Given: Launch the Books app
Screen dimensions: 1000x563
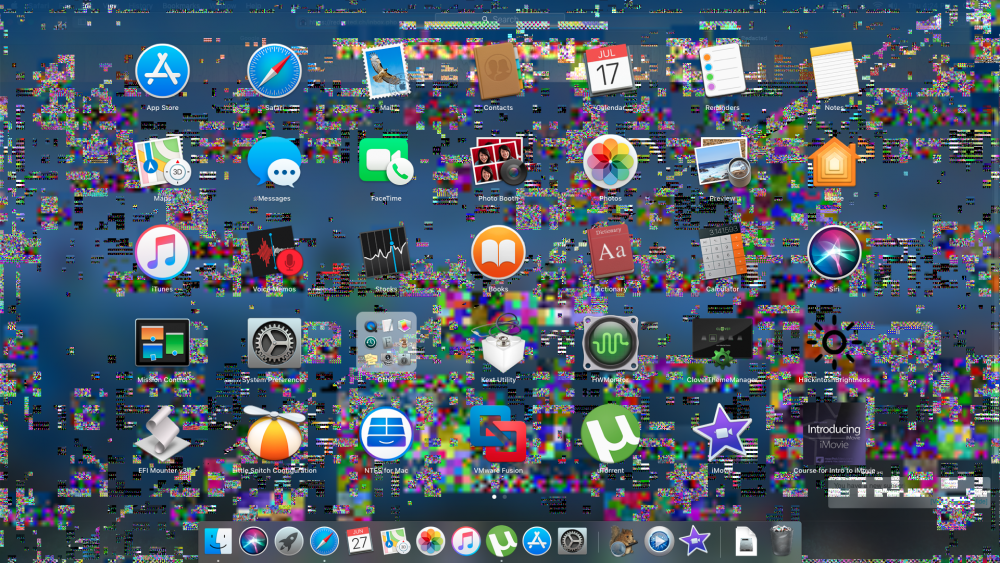Looking at the screenshot, I should pos(497,252).
